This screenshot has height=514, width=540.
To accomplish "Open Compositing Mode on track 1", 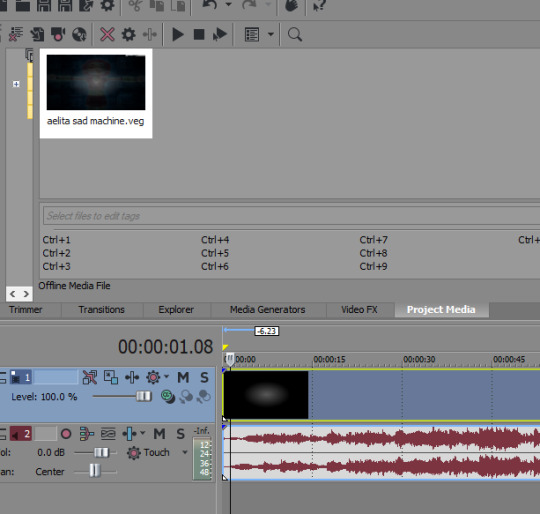I will (168, 396).
